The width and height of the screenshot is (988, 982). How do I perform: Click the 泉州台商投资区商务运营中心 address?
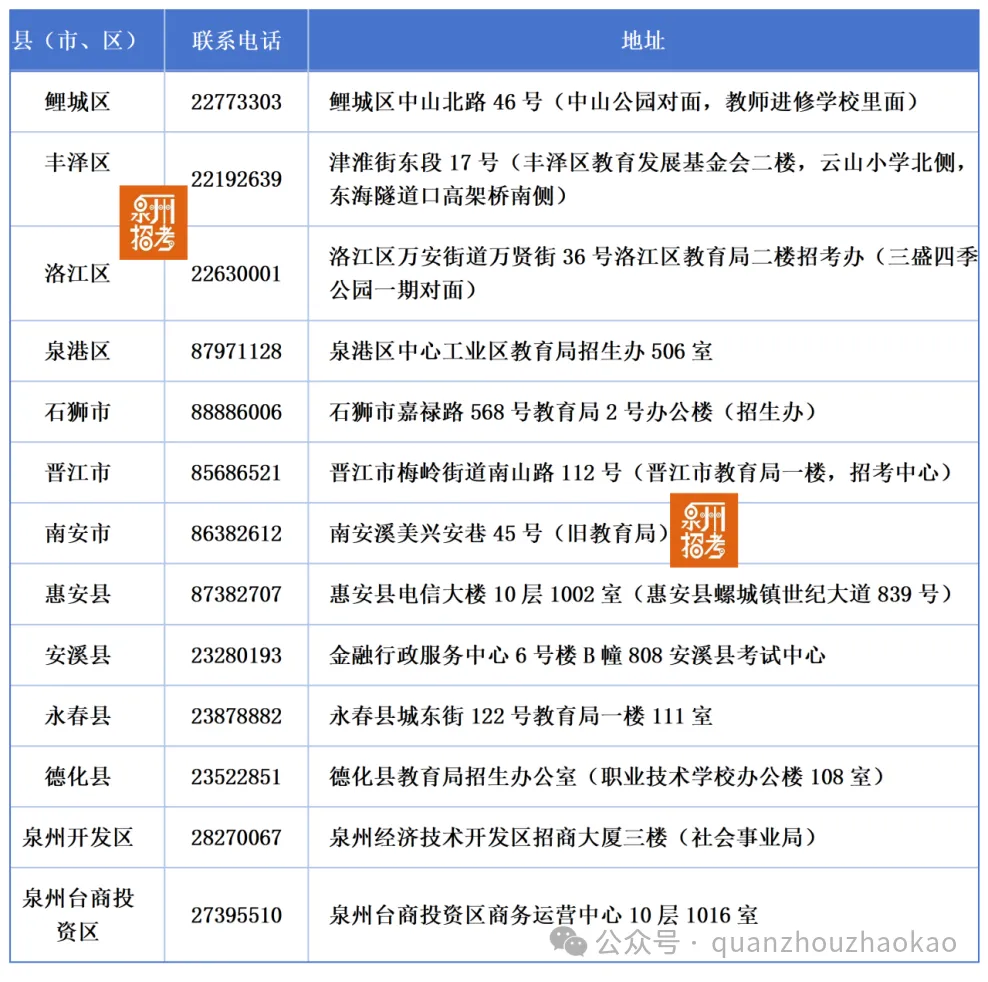[x=544, y=915]
